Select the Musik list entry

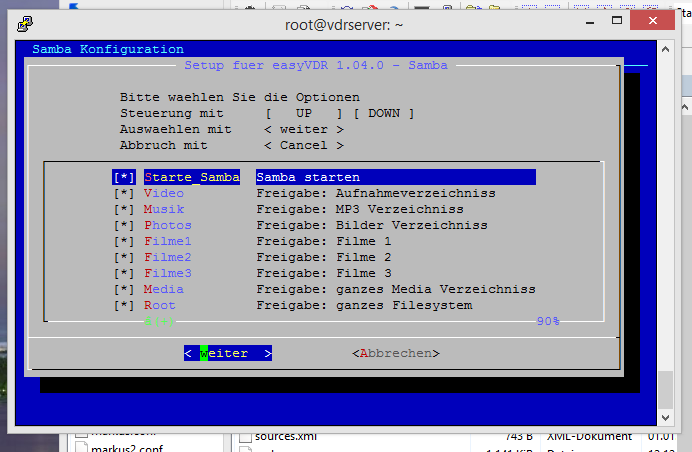tap(164, 209)
